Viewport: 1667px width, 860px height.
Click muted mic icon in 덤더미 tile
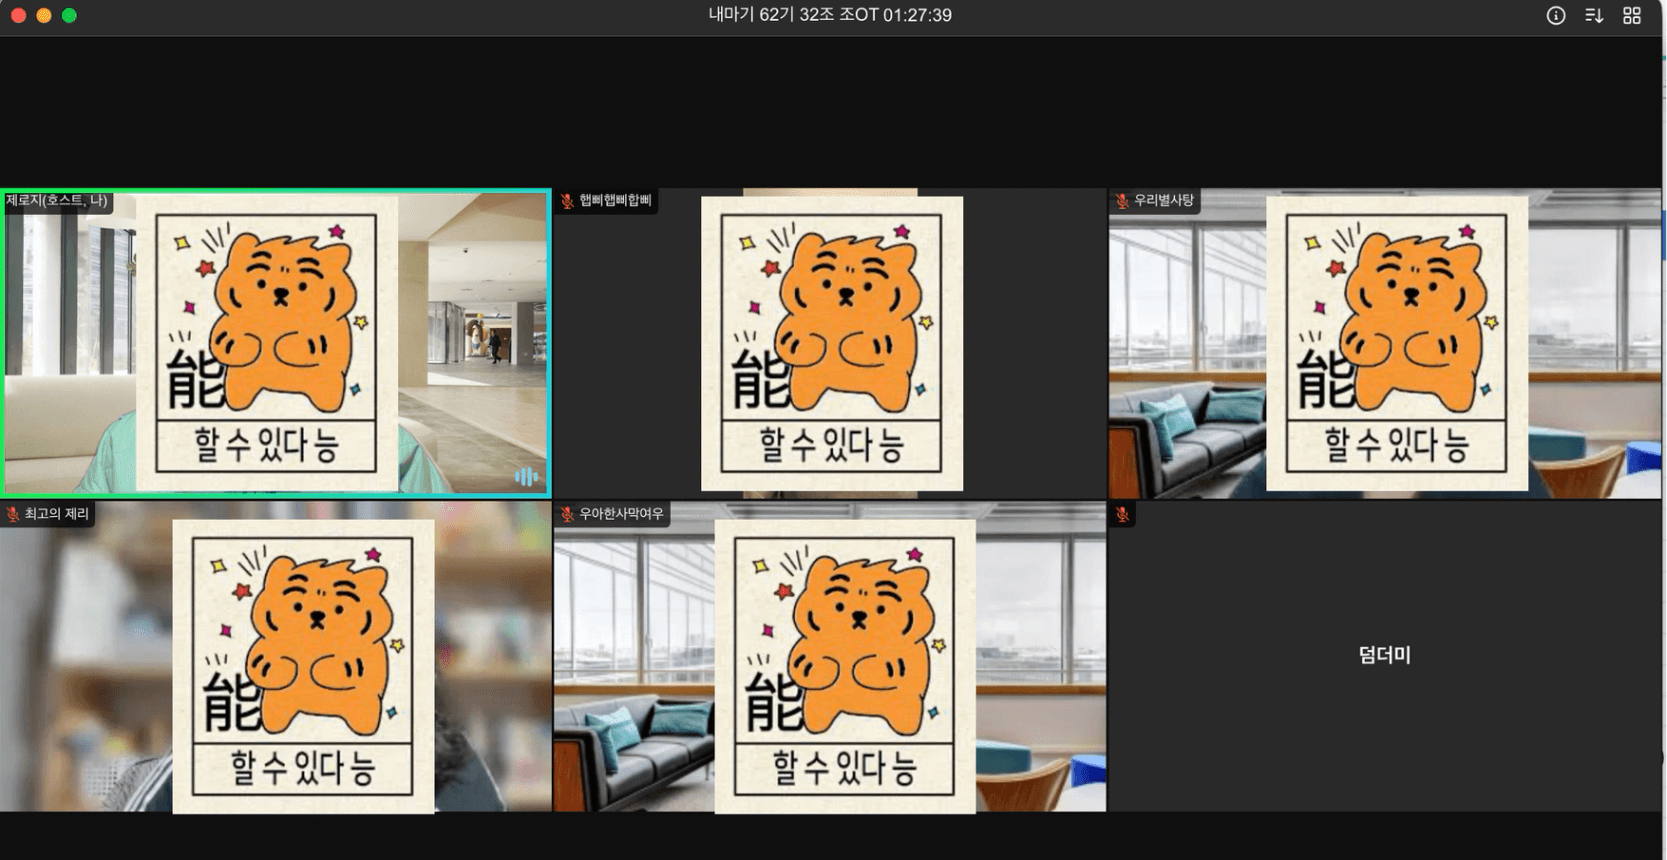tap(1122, 514)
